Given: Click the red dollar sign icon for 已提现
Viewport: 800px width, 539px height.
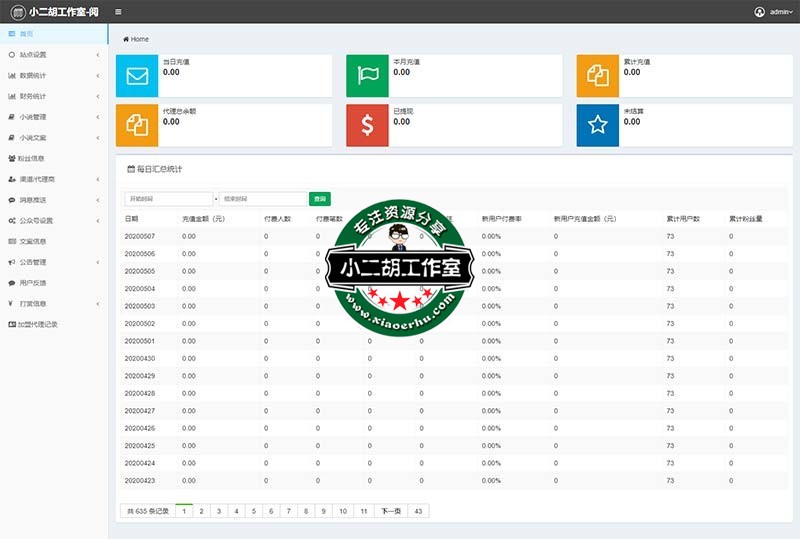Looking at the screenshot, I should click(x=367, y=125).
